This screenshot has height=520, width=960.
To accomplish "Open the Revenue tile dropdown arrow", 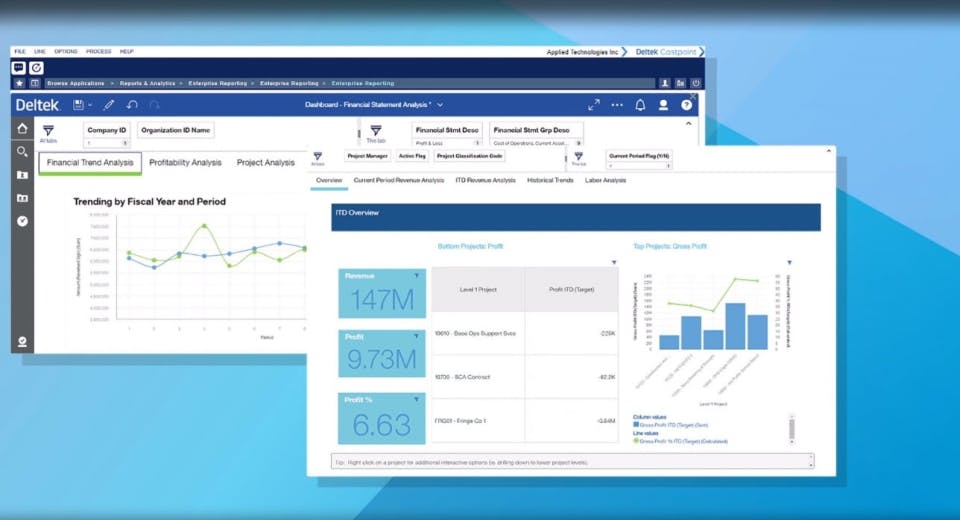I will [x=416, y=276].
